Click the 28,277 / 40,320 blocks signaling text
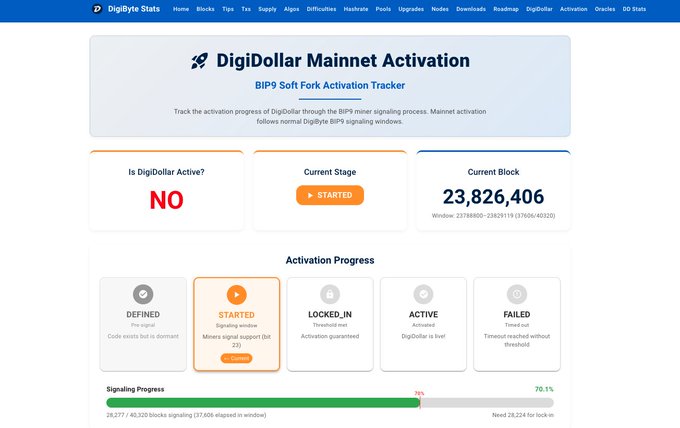 186,415
